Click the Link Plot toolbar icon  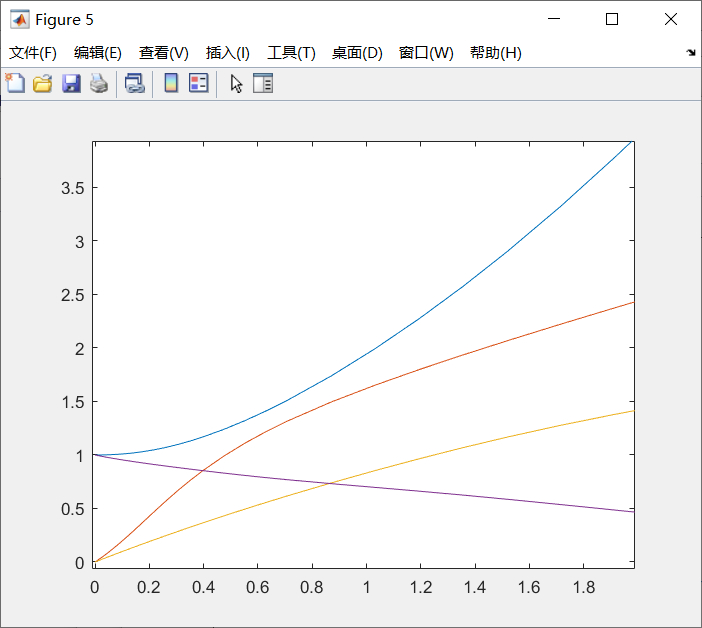point(134,84)
